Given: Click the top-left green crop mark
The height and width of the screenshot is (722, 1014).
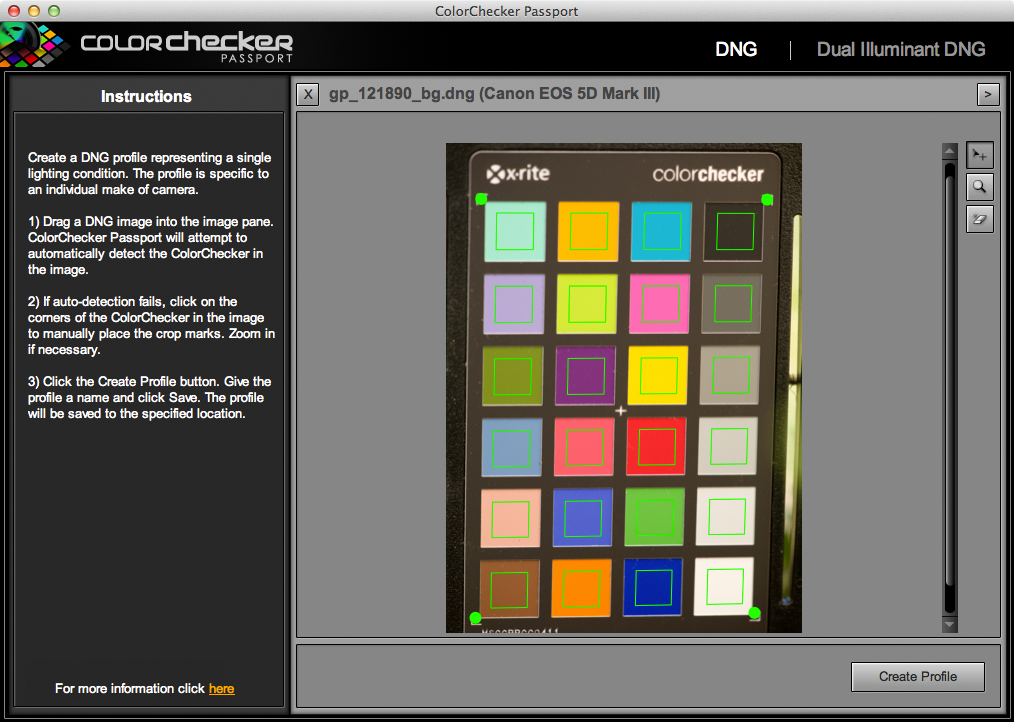Looking at the screenshot, I should click(481, 199).
